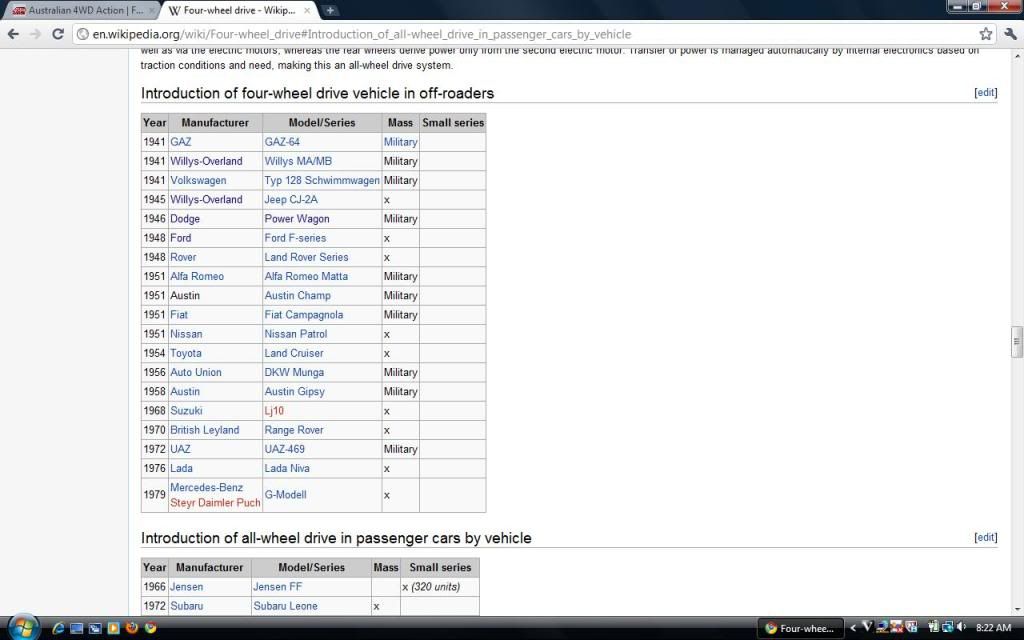Edit the off-roaders section via edit link
Viewport: 1024px width, 640px height.
point(985,93)
